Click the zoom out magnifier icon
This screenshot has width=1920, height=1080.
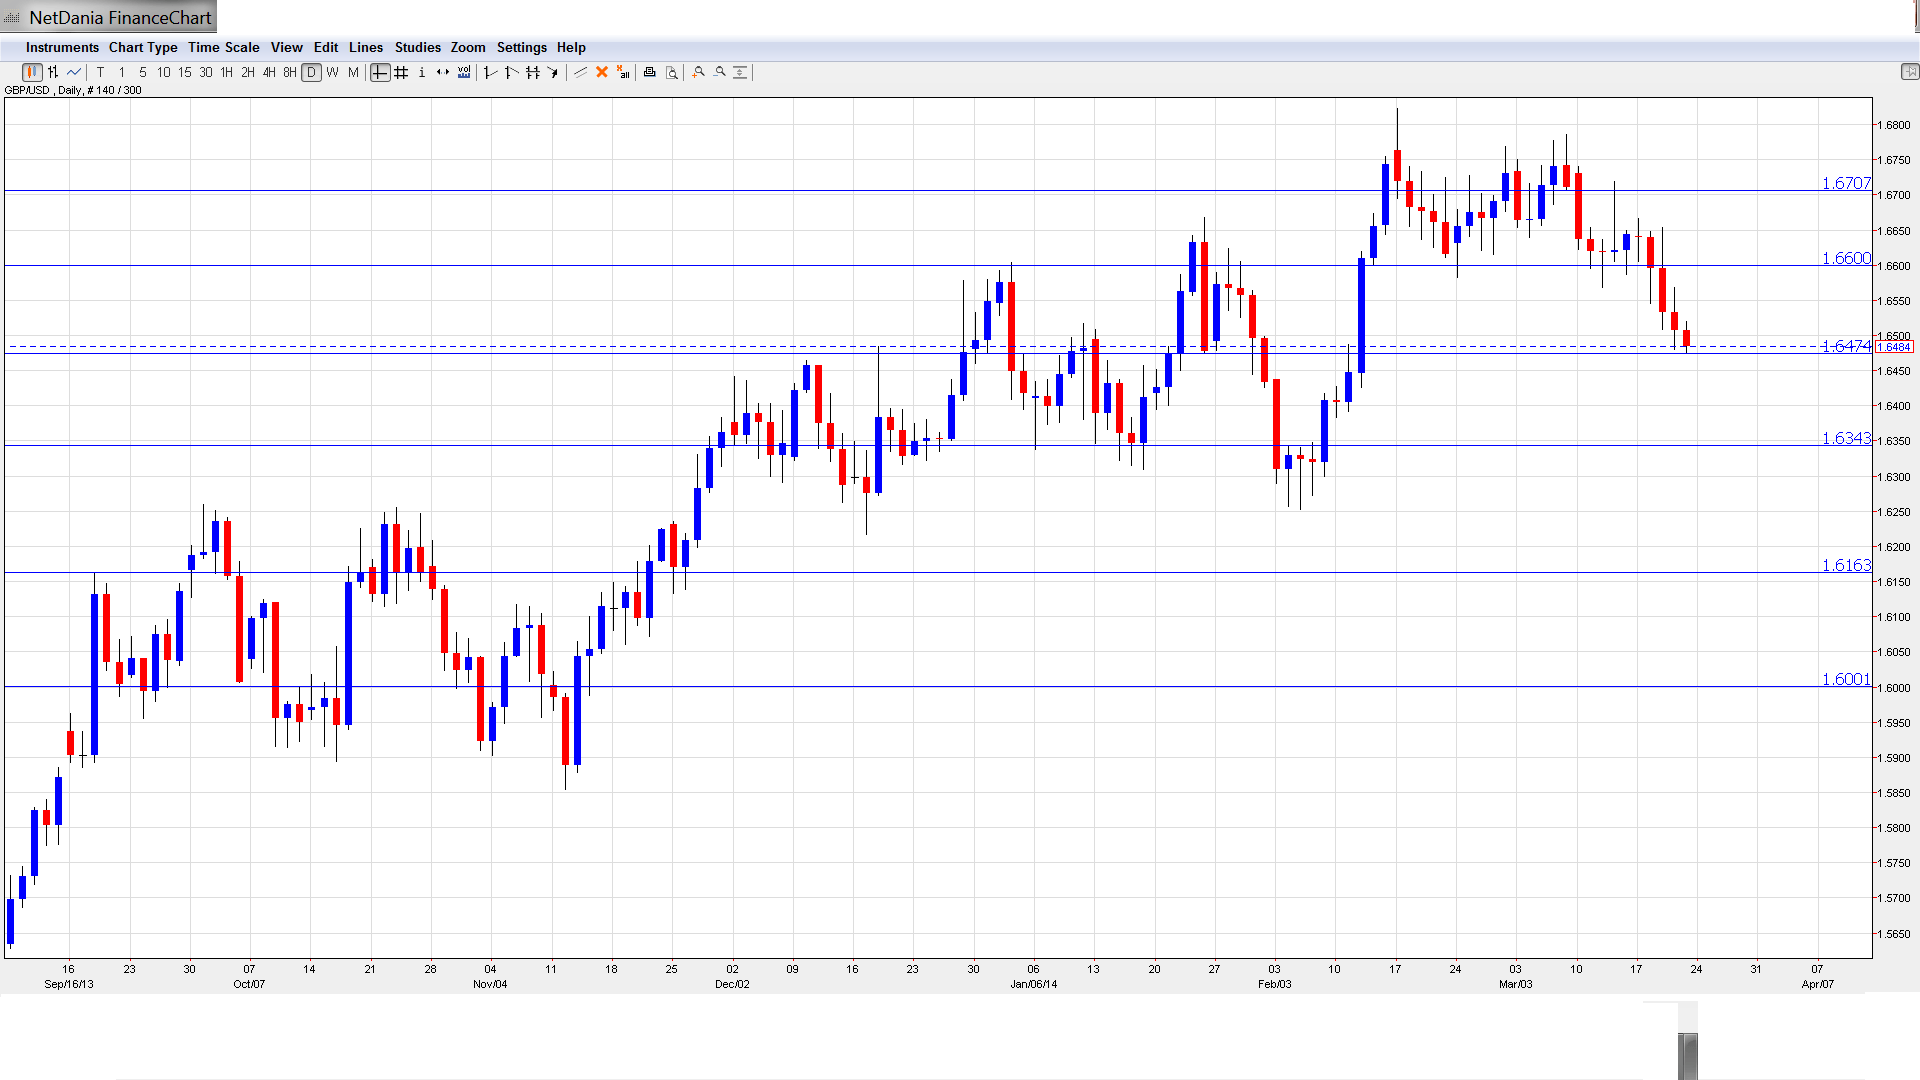tap(720, 72)
